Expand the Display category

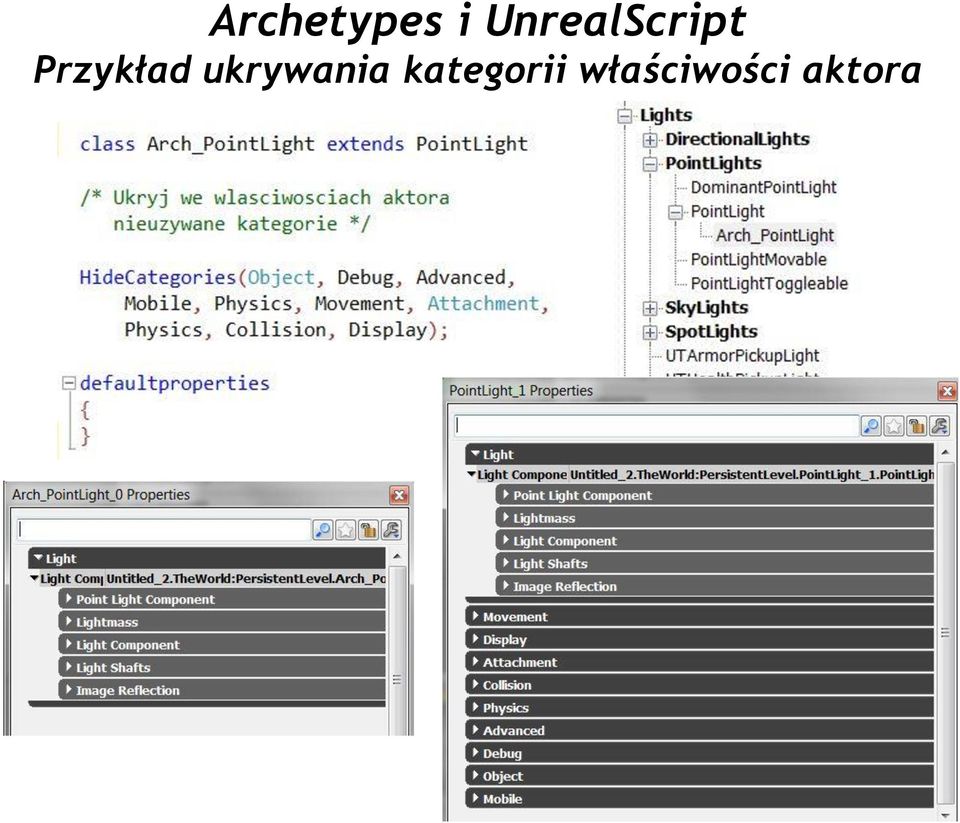pos(476,639)
